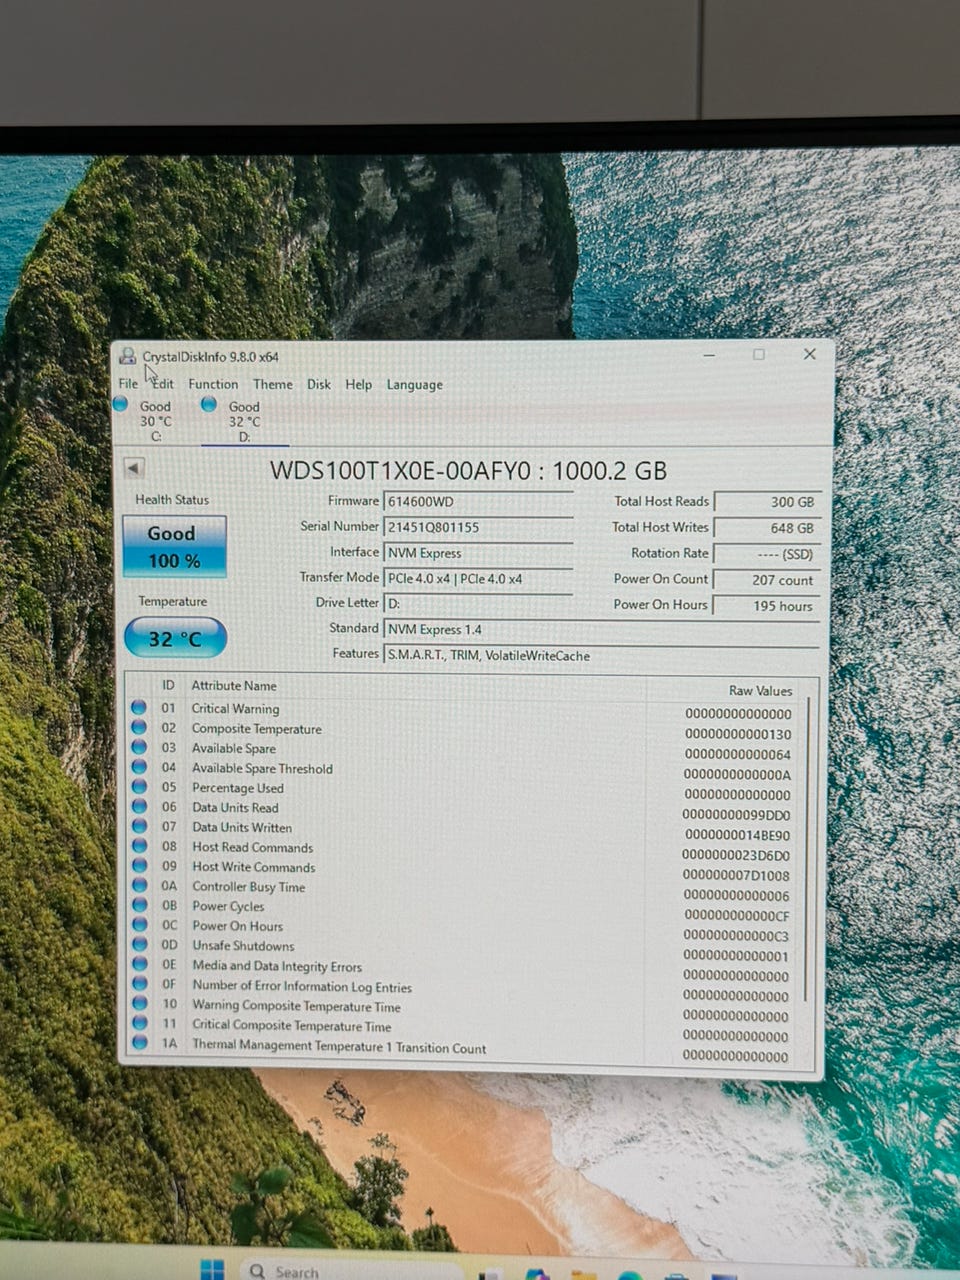This screenshot has width=960, height=1280.
Task: Click status circle beside Percentage Used
Action: click(x=139, y=787)
